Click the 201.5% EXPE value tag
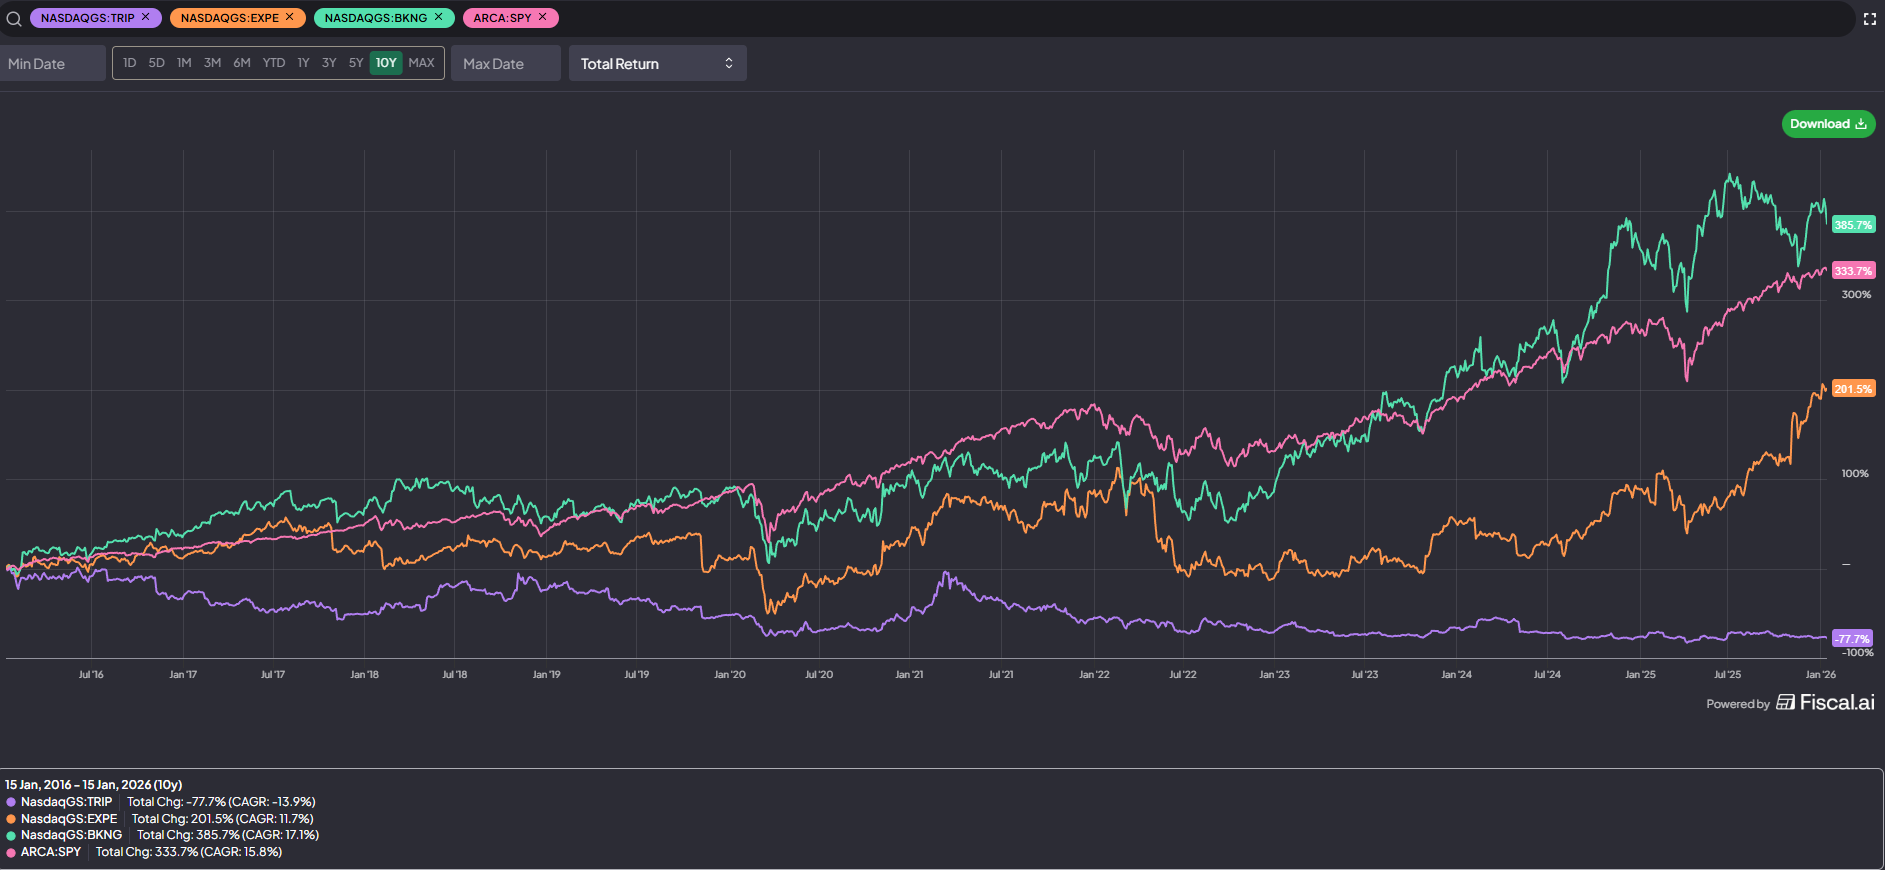This screenshot has height=870, width=1885. [x=1853, y=389]
